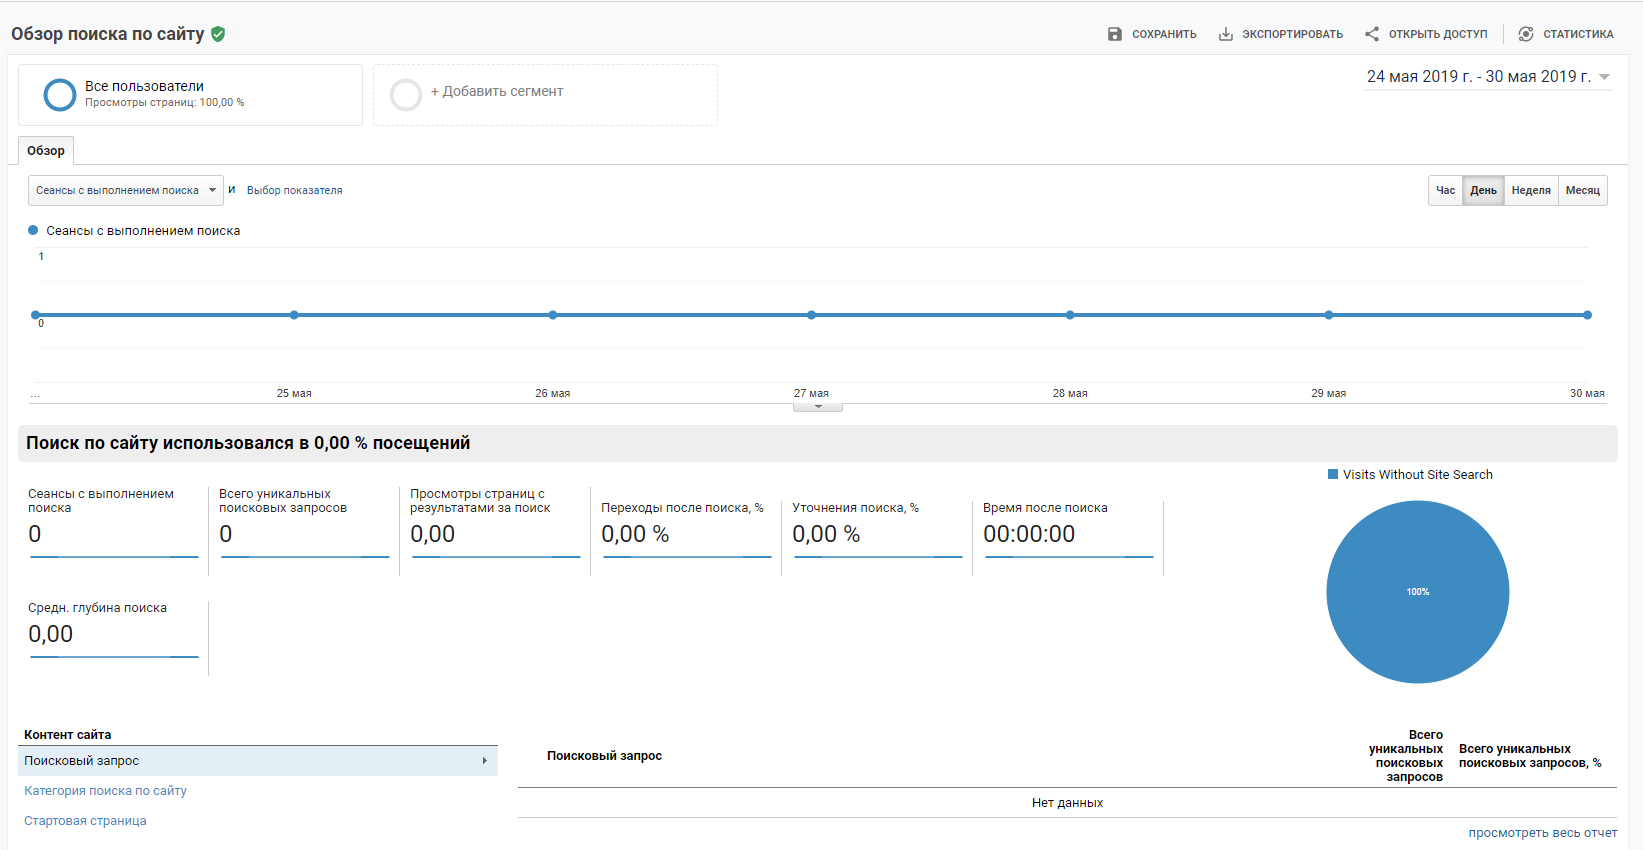Click 'Всего уникальных поисковых запросов, %' column header
Viewport: 1643px width, 850px height.
pyautogui.click(x=1530, y=756)
